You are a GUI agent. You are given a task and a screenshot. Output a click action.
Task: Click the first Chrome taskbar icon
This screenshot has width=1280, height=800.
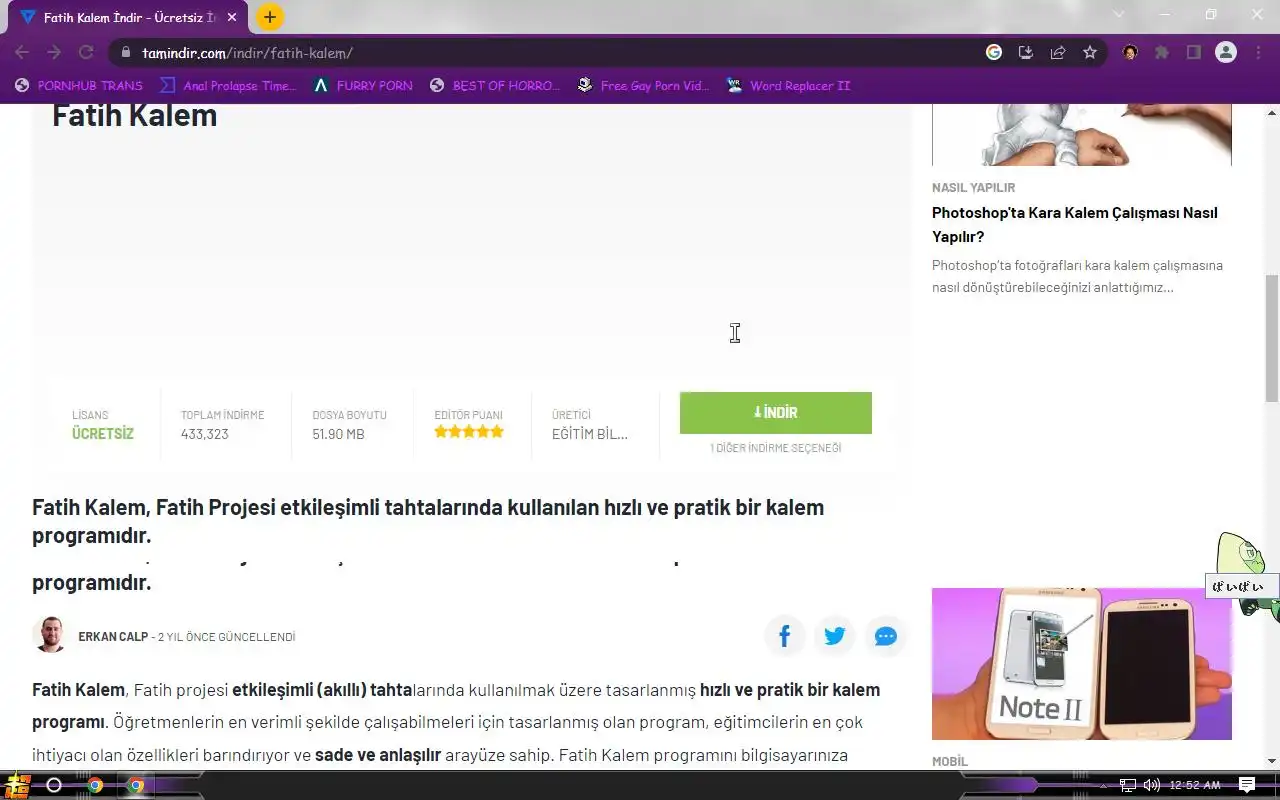click(95, 785)
